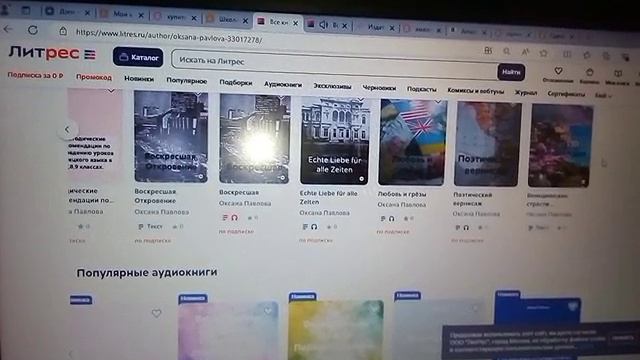Click the browser apps grid icon
Viewport: 640px width, 360px height.
(x=488, y=51)
